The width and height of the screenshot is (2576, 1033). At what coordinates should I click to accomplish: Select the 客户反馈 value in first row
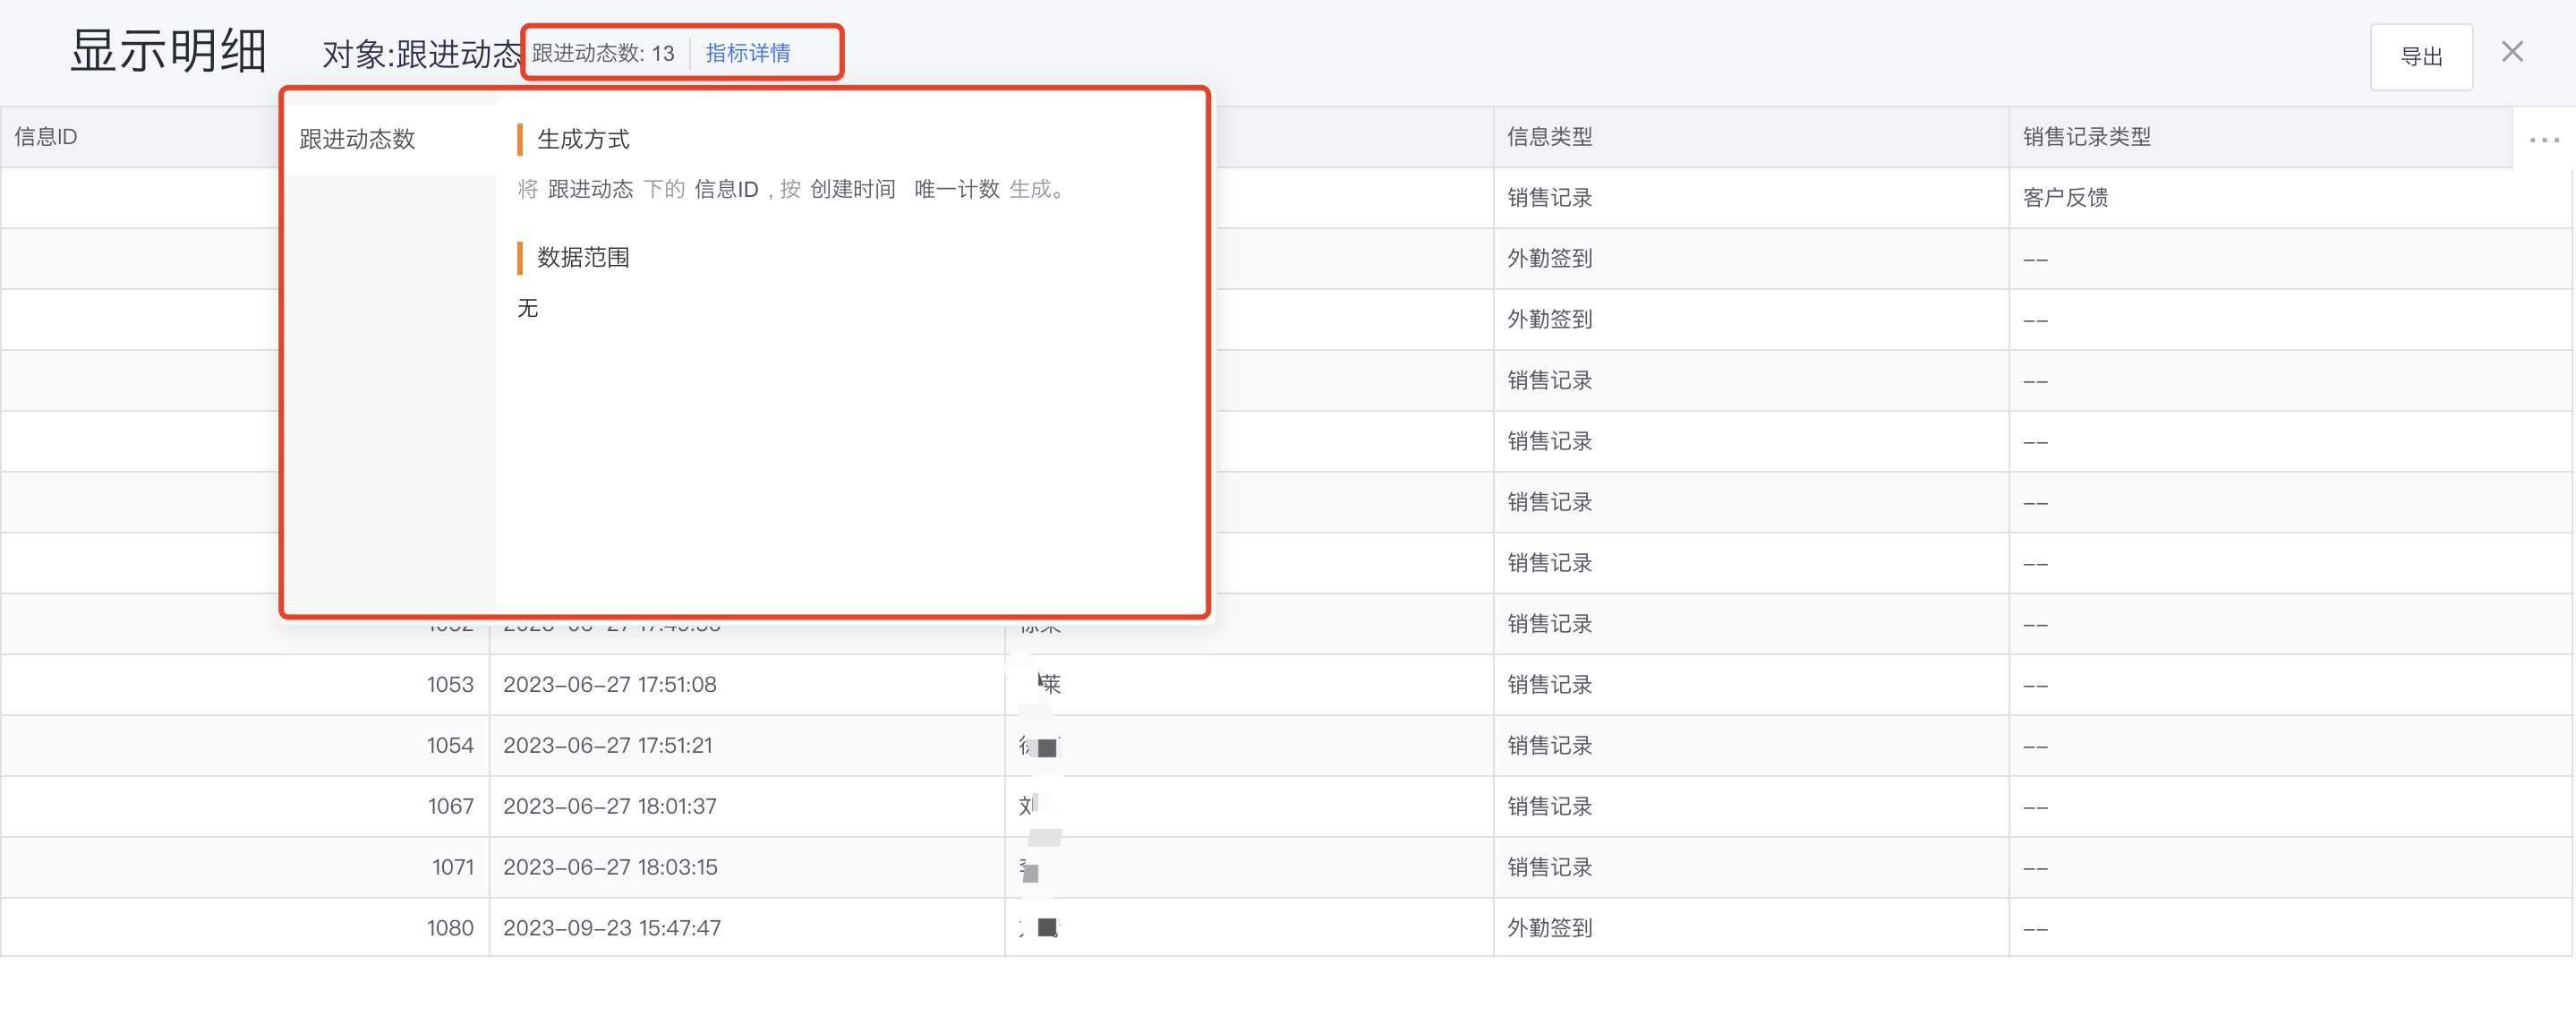pos(2064,197)
